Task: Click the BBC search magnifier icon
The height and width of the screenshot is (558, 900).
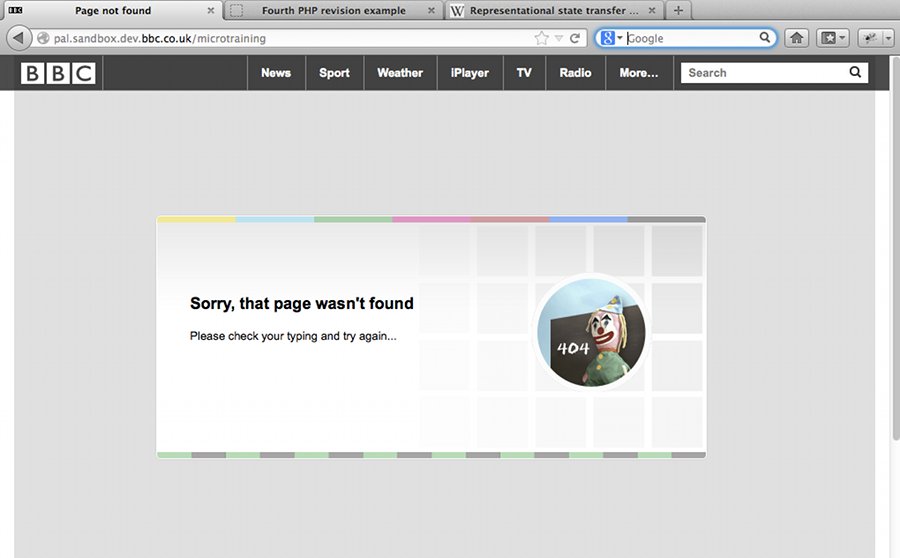Action: pos(855,72)
